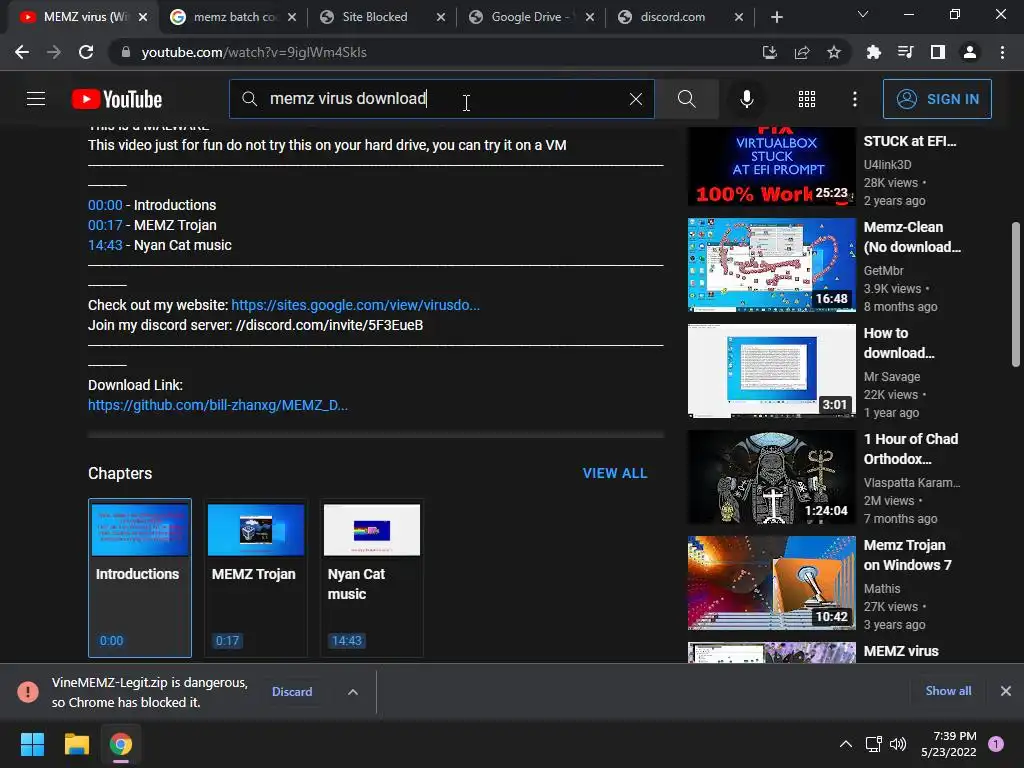This screenshot has width=1024, height=768.
Task: Switch to the memz batch Google tab
Action: pyautogui.click(x=232, y=17)
